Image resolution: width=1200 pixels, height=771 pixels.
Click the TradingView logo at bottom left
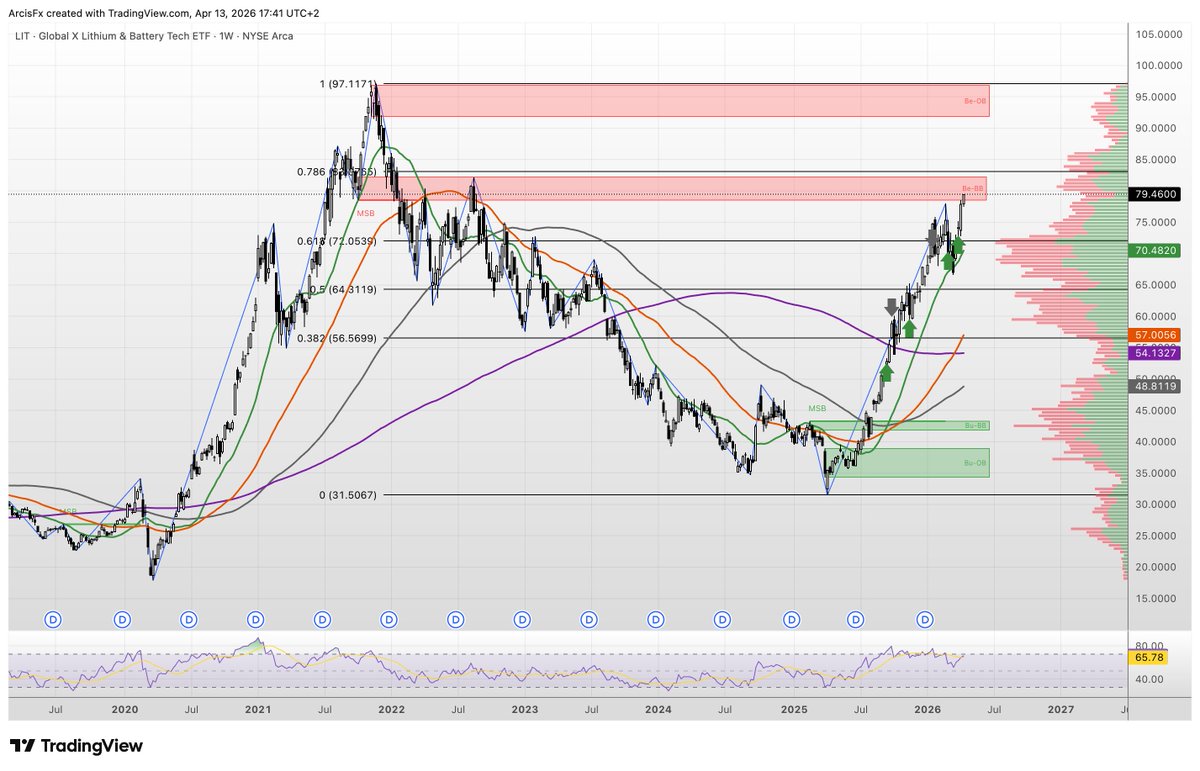point(76,746)
